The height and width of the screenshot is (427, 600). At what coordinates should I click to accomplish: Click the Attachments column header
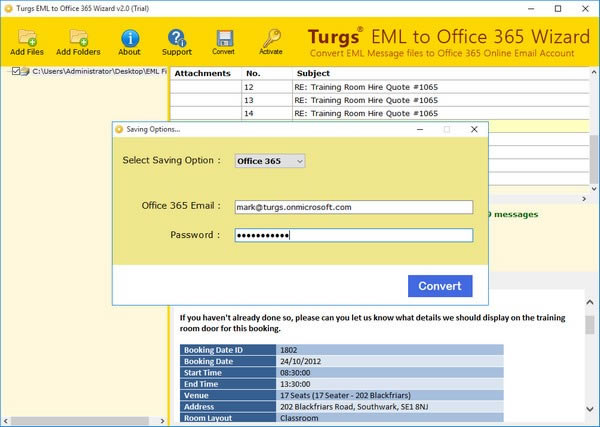tap(204, 73)
